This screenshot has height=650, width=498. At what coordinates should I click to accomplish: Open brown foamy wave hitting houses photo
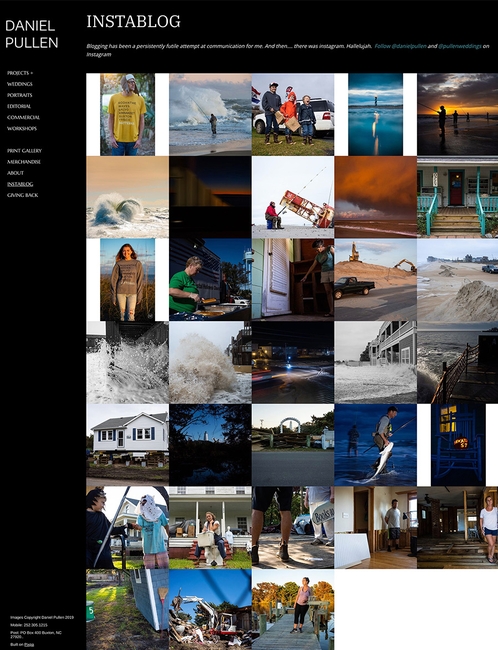pyautogui.click(x=210, y=362)
